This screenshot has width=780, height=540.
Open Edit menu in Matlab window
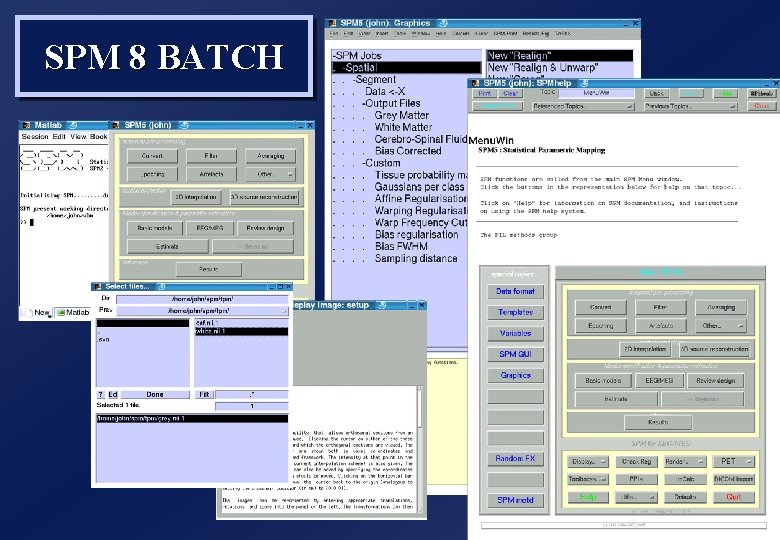click(59, 136)
